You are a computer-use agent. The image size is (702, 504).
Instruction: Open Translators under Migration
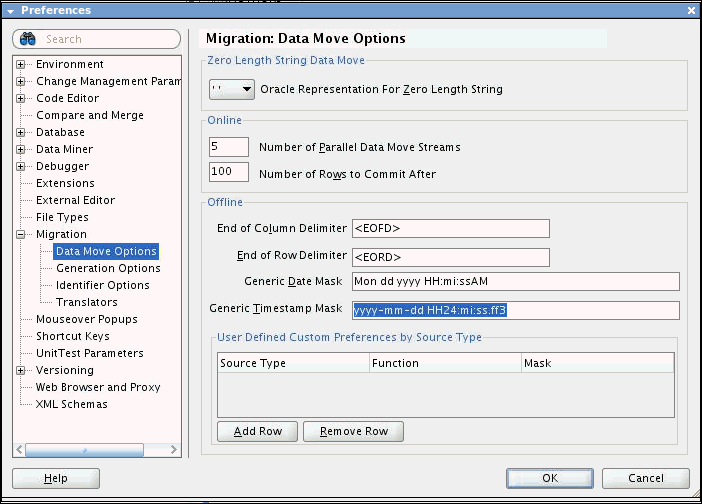point(87,303)
